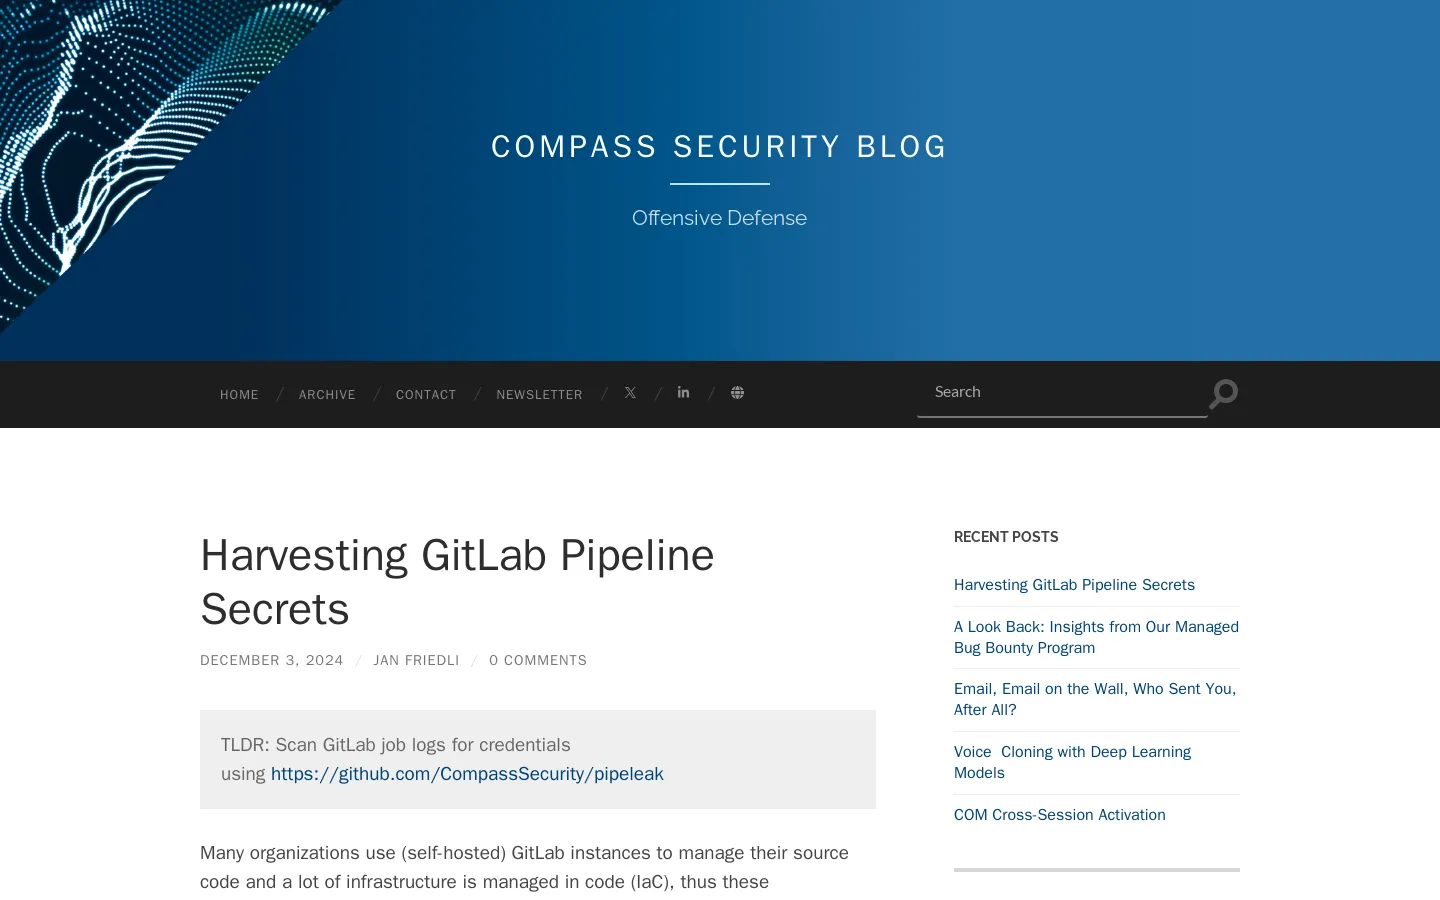Screen dimensions: 1440x900
Task: Click the magnifying glass search button
Action: click(1223, 394)
